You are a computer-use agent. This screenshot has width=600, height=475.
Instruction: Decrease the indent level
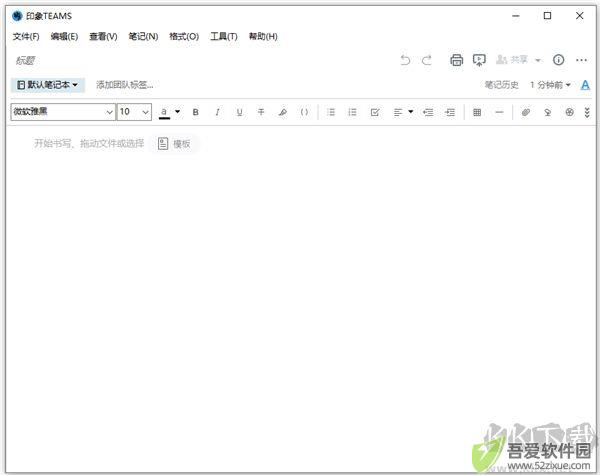(x=428, y=112)
